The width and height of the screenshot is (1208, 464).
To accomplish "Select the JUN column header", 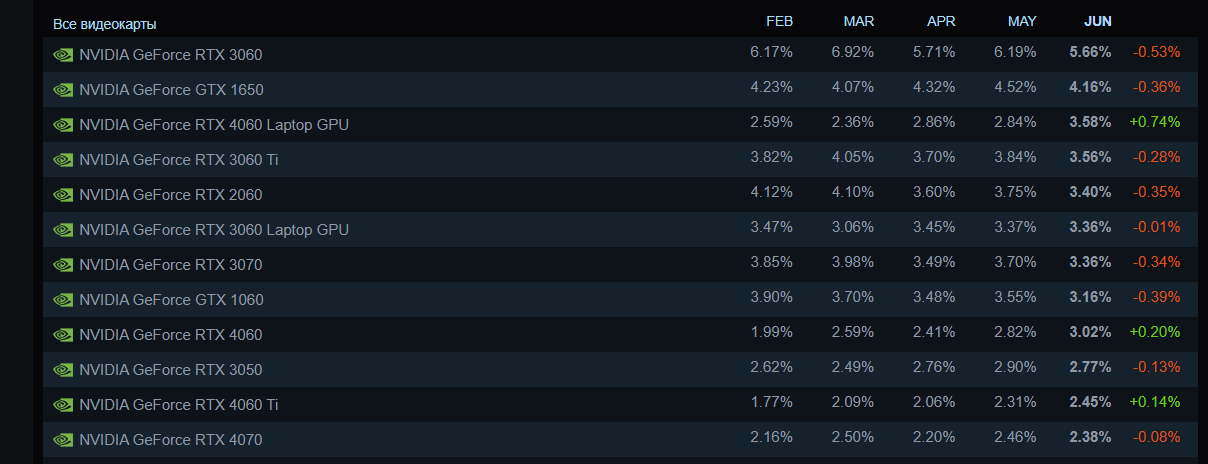I will point(1097,21).
